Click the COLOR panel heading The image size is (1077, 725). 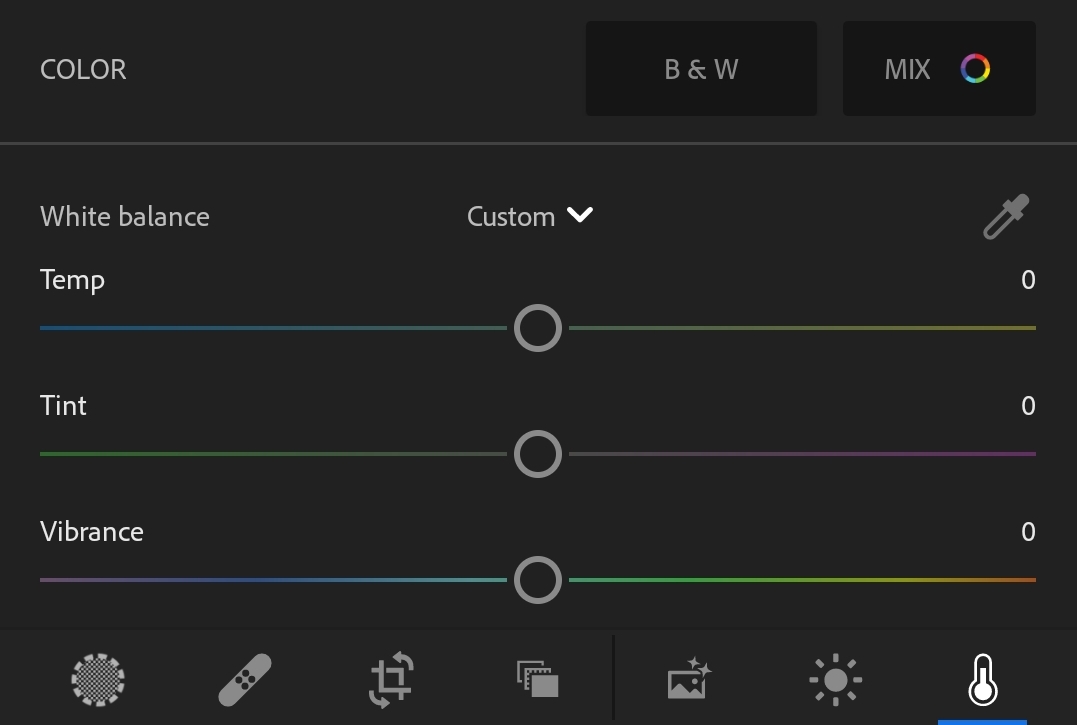83,70
